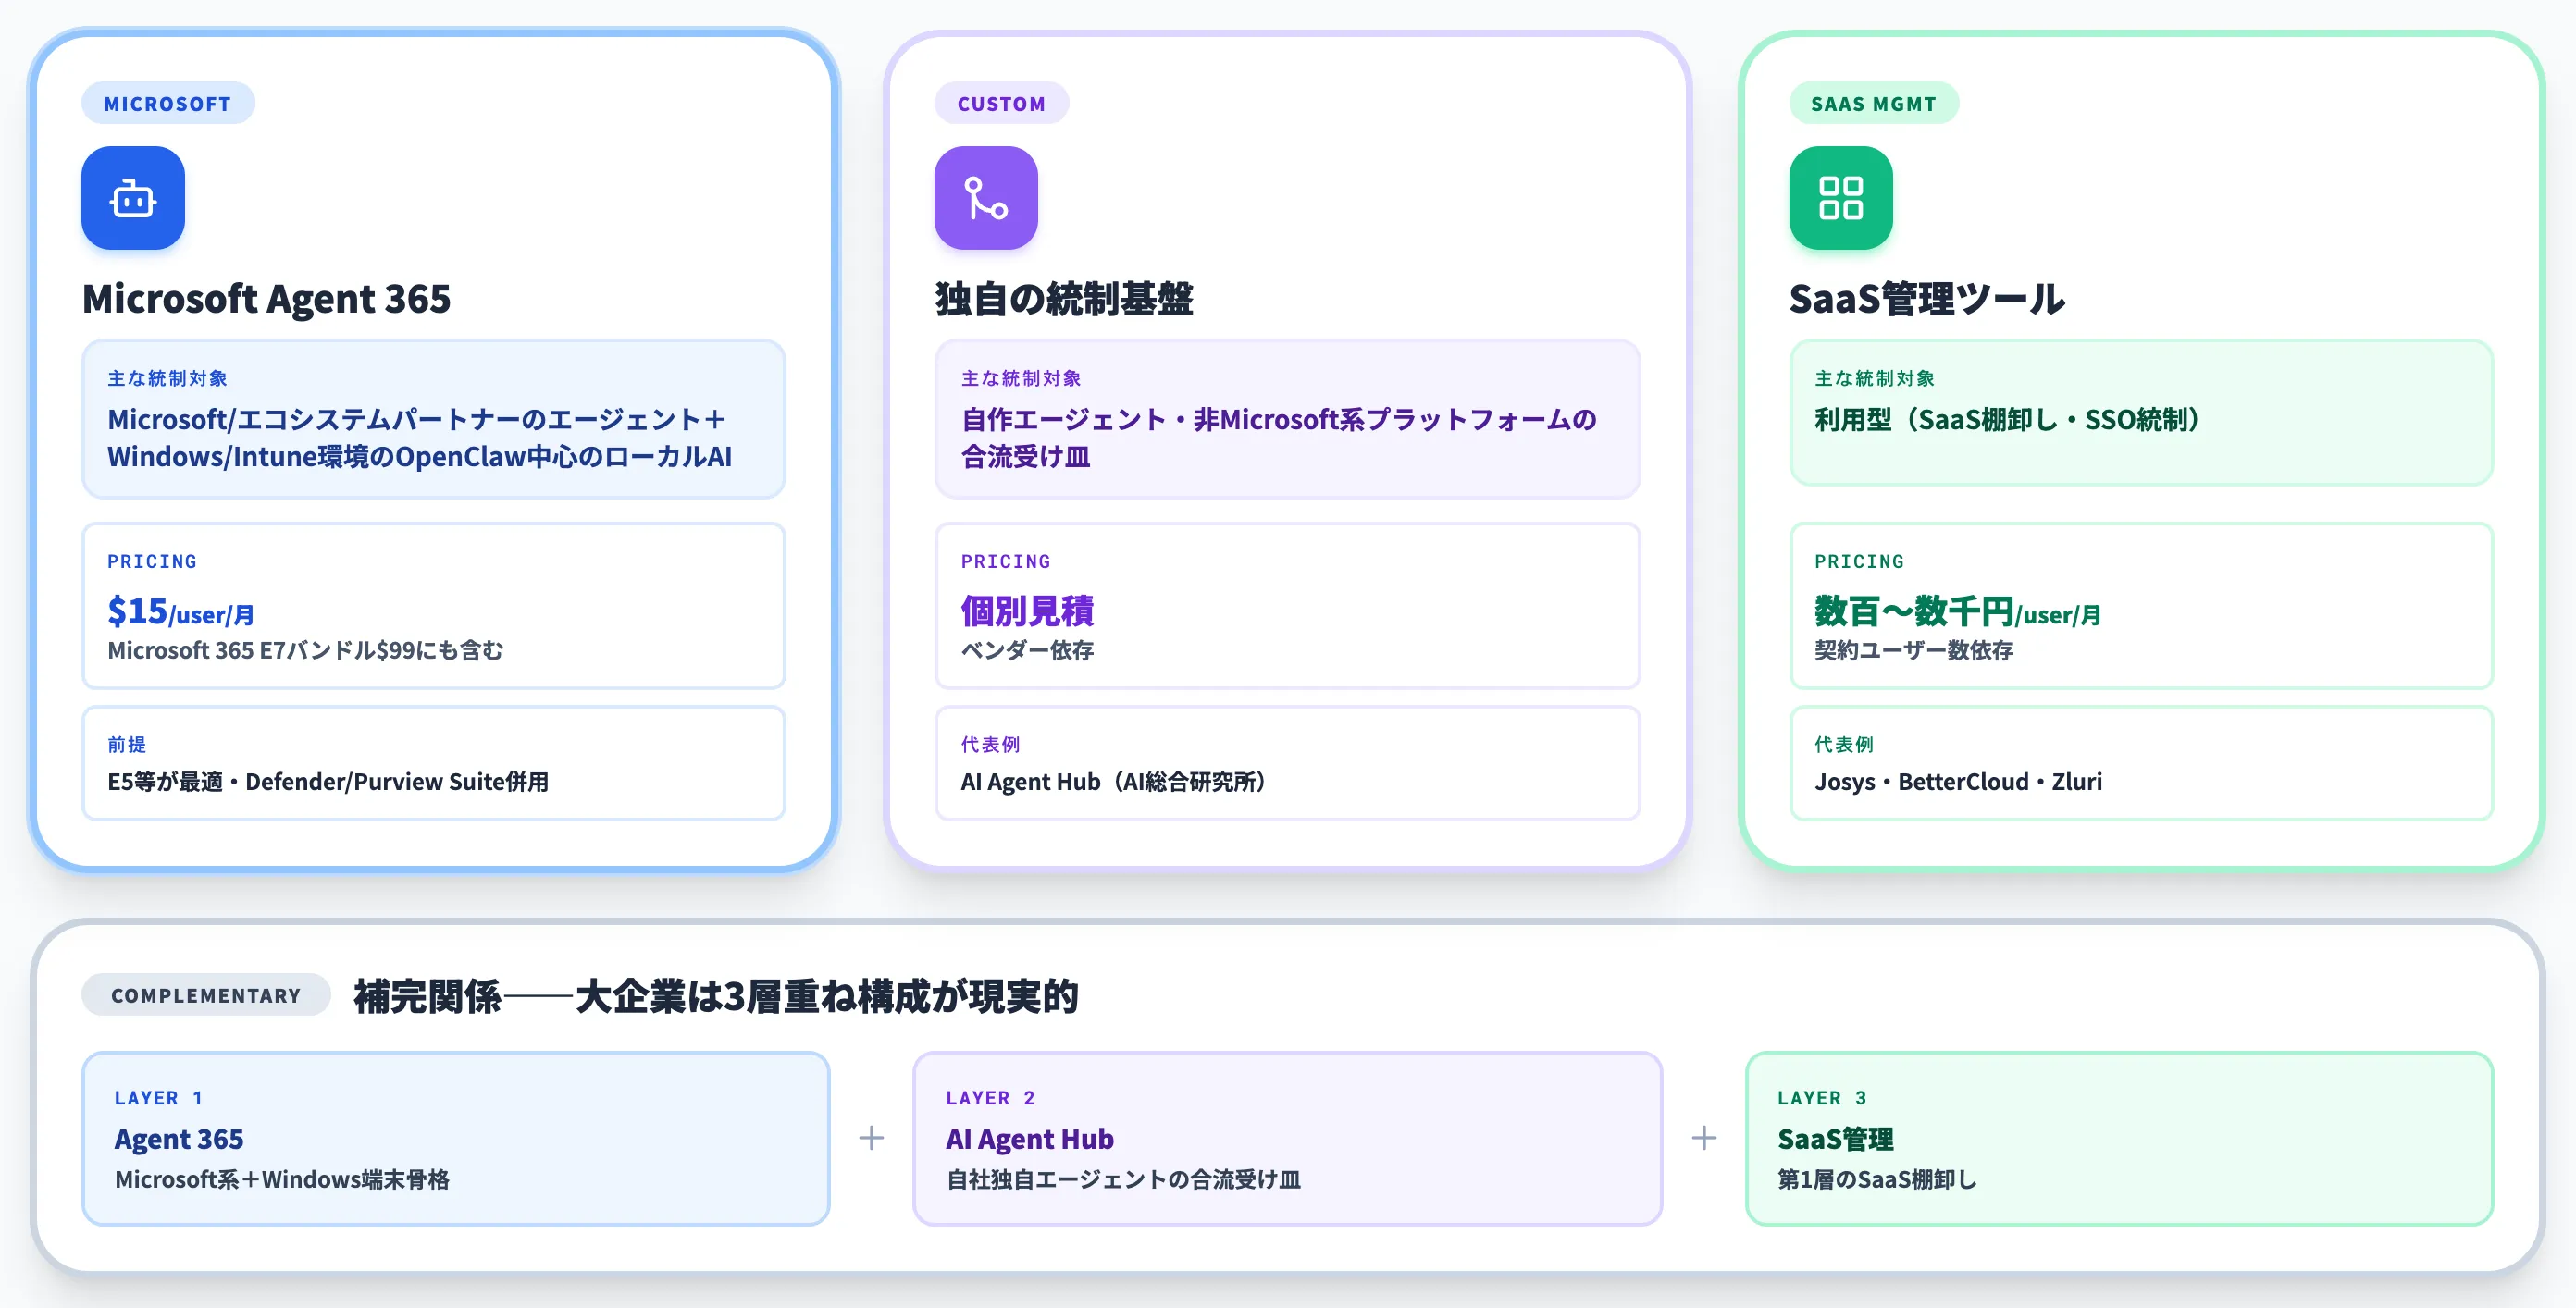Select the SAAS MGMT badge
Viewport: 2576px width, 1308px height.
click(x=1874, y=103)
